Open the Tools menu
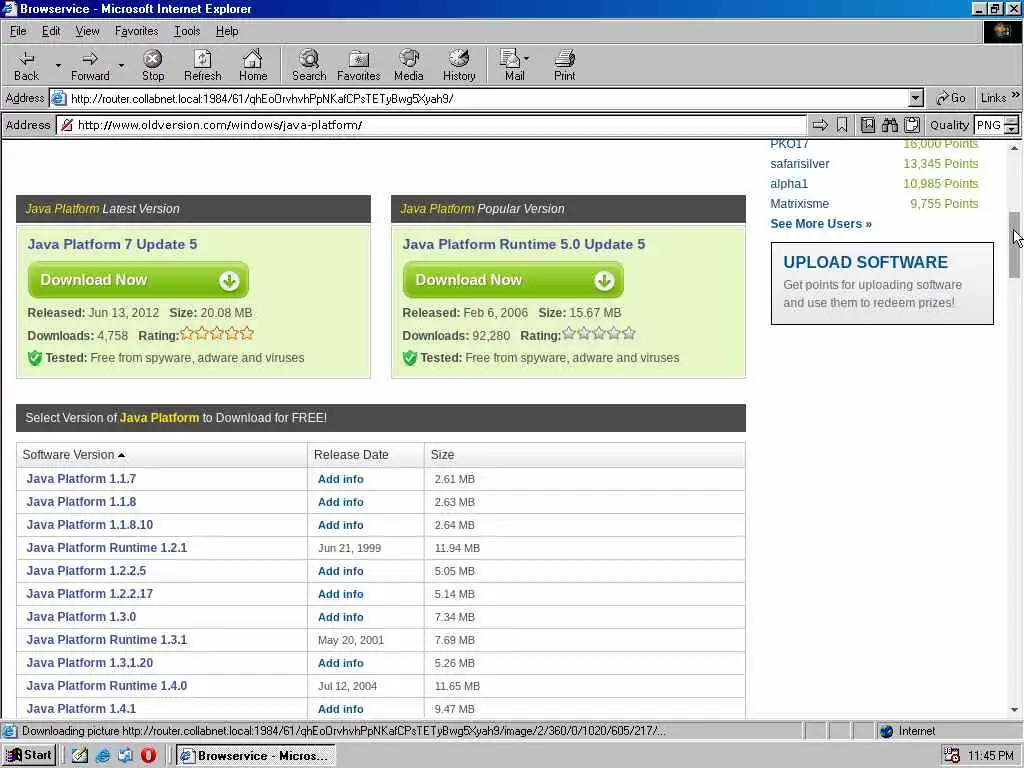The height and width of the screenshot is (768, 1024). point(187,31)
